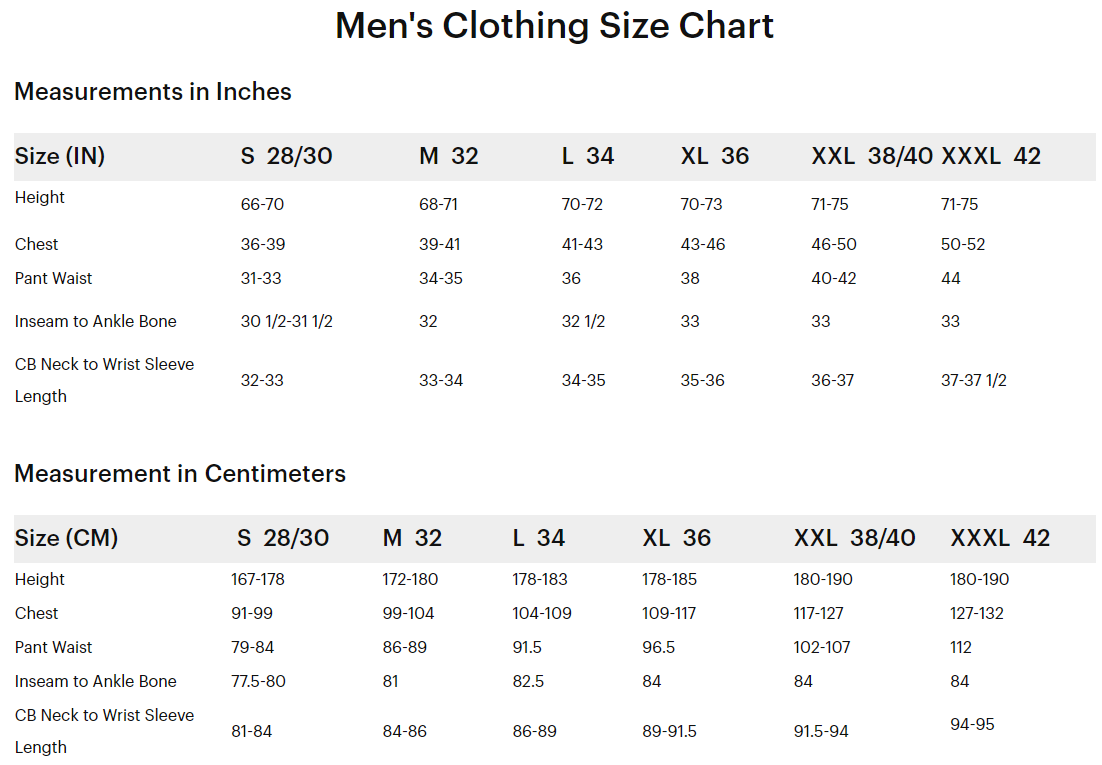Select the Size (IN) column header

pyautogui.click(x=60, y=156)
